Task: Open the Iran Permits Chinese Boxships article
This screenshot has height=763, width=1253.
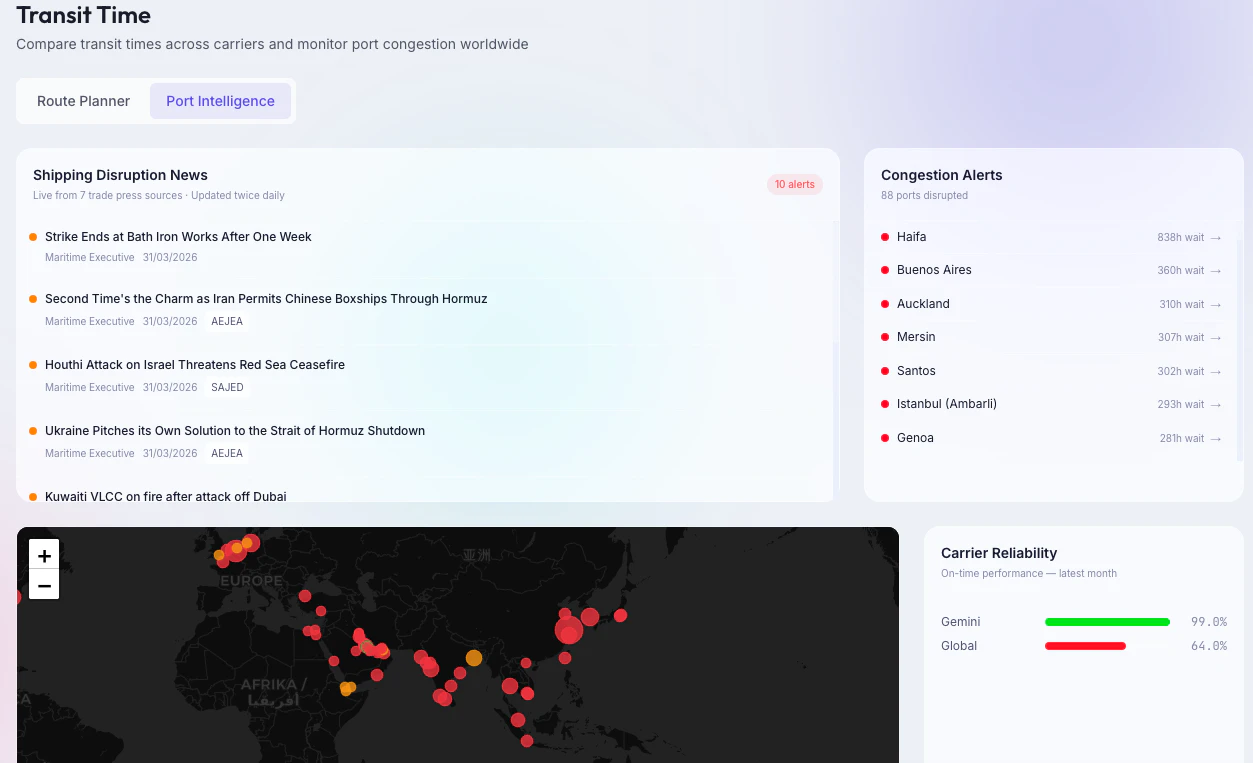Action: pos(266,299)
